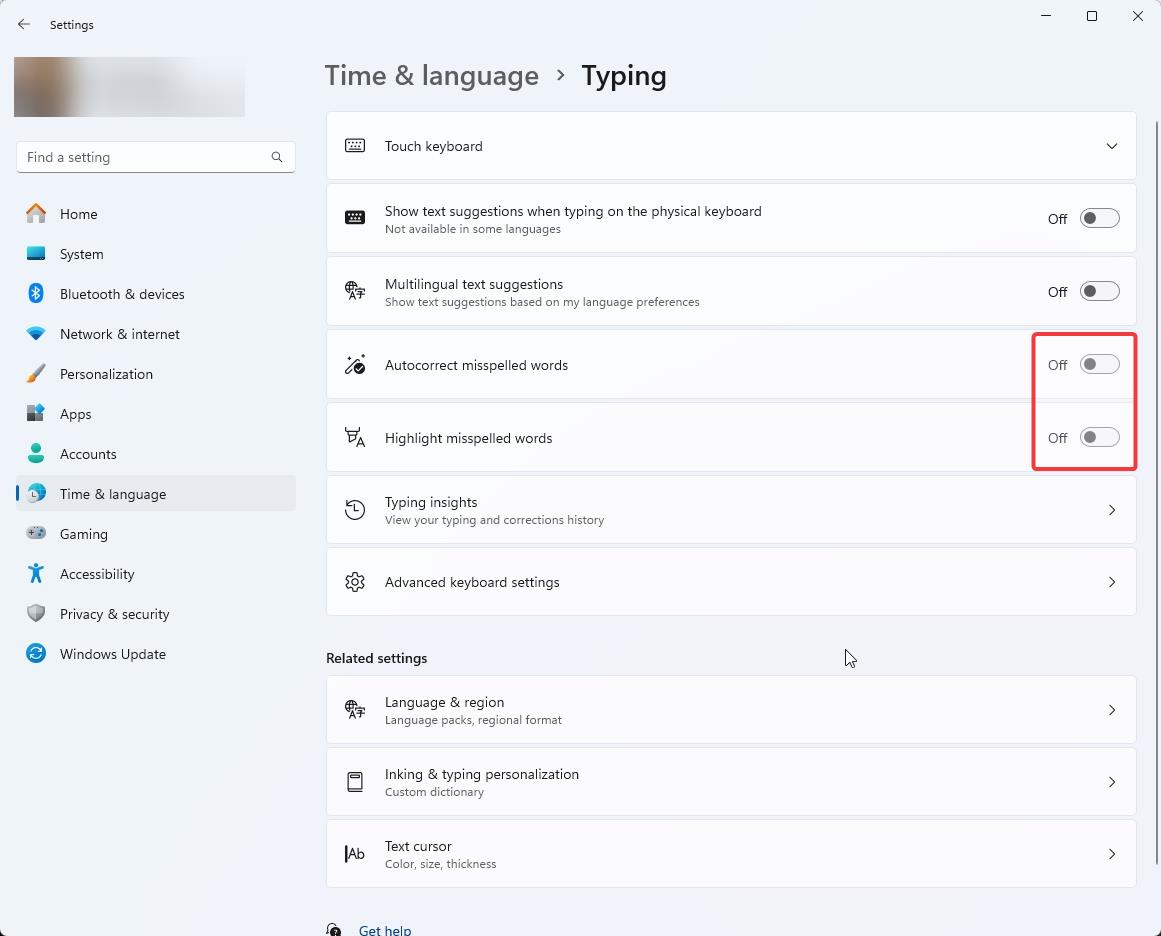The width and height of the screenshot is (1161, 936).
Task: Click the Bluetooth icon in sidebar
Action: tap(36, 293)
